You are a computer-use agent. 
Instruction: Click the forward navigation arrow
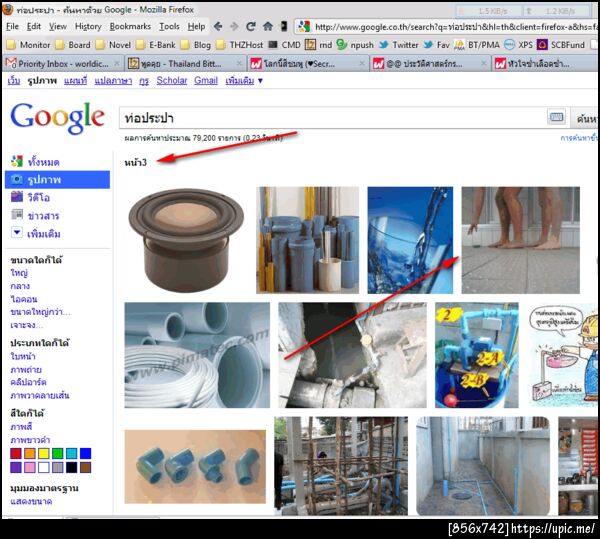pyautogui.click(x=234, y=26)
